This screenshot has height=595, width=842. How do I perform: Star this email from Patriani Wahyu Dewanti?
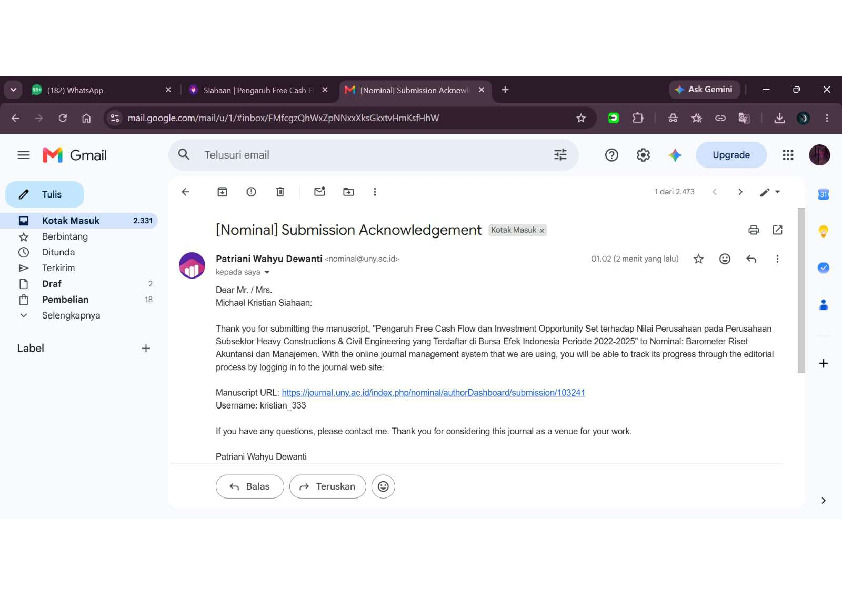point(698,259)
